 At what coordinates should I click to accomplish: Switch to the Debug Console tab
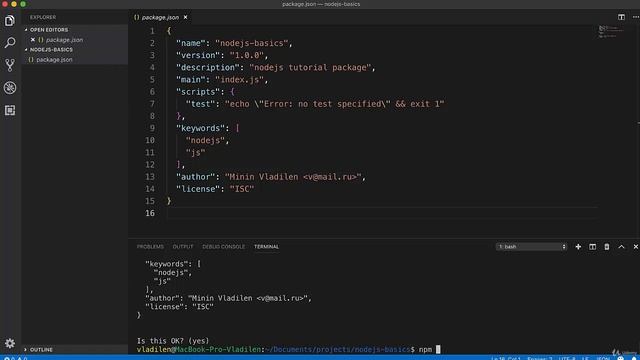(x=224, y=247)
